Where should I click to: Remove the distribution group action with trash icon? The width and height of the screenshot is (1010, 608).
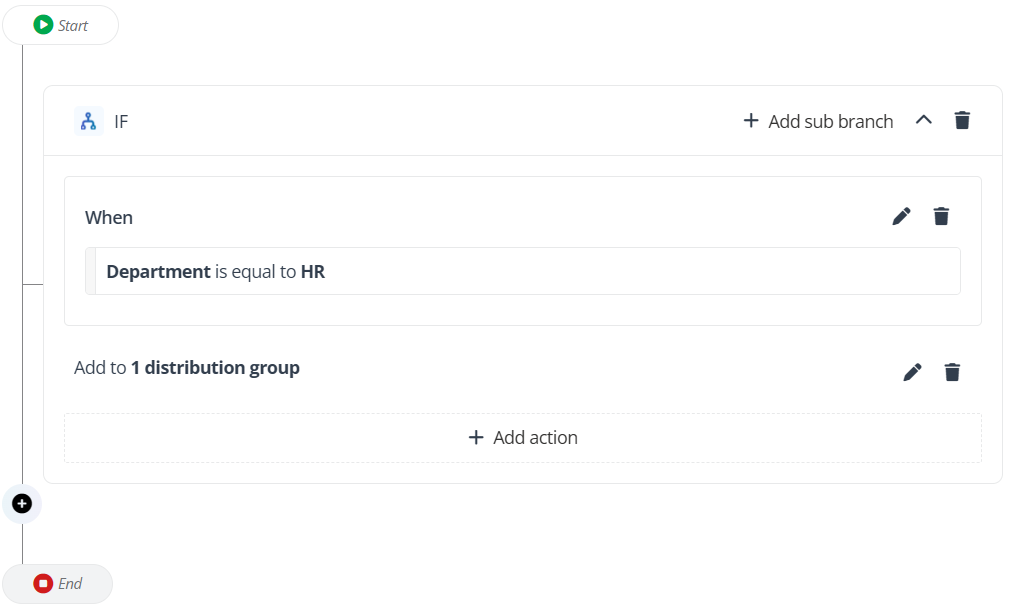(952, 371)
